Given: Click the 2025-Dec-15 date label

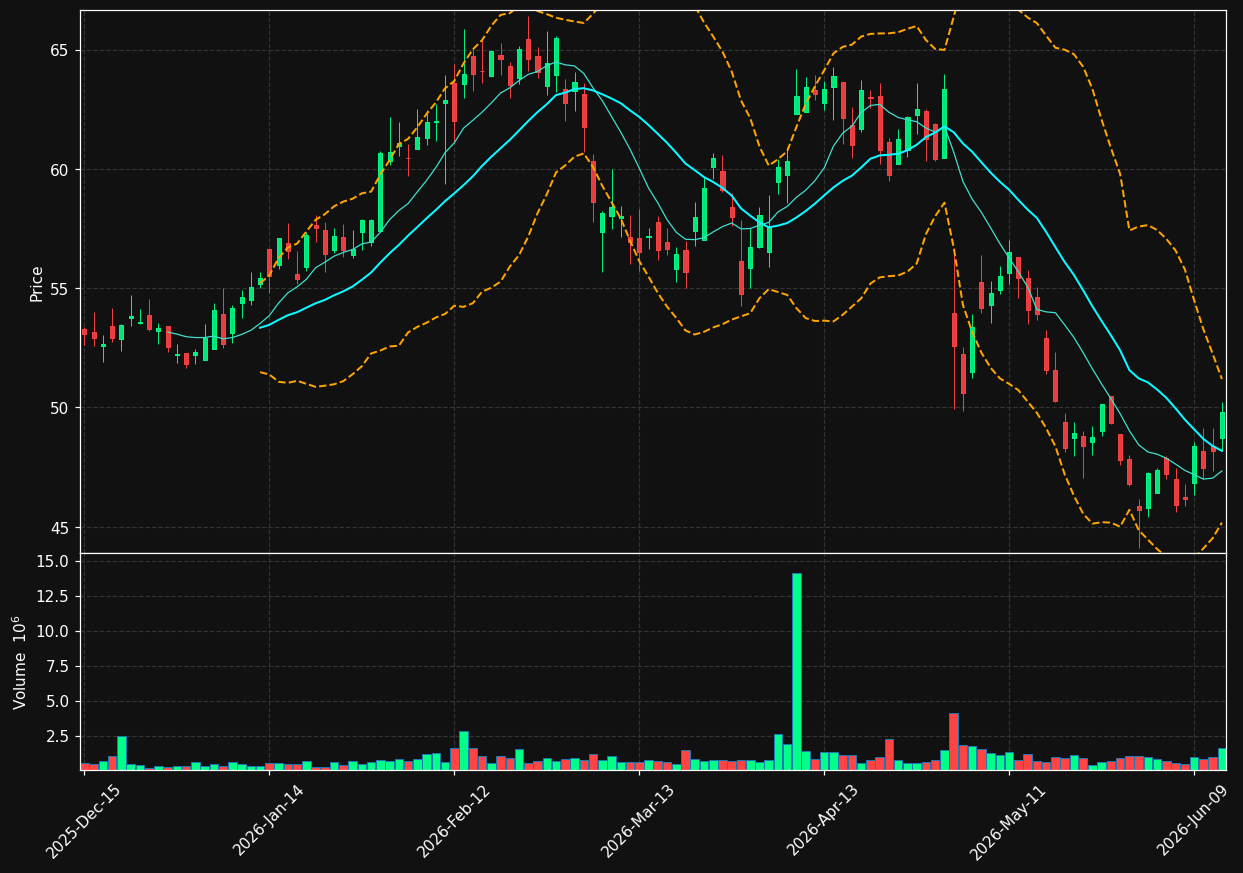Looking at the screenshot, I should [84, 821].
